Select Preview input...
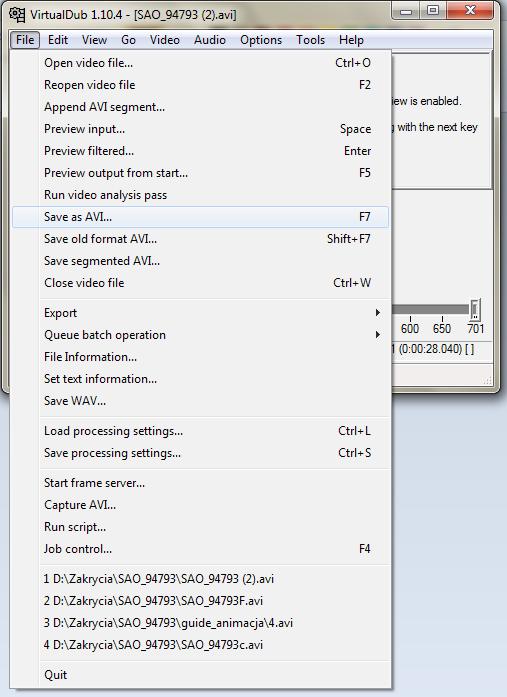 (x=200, y=129)
